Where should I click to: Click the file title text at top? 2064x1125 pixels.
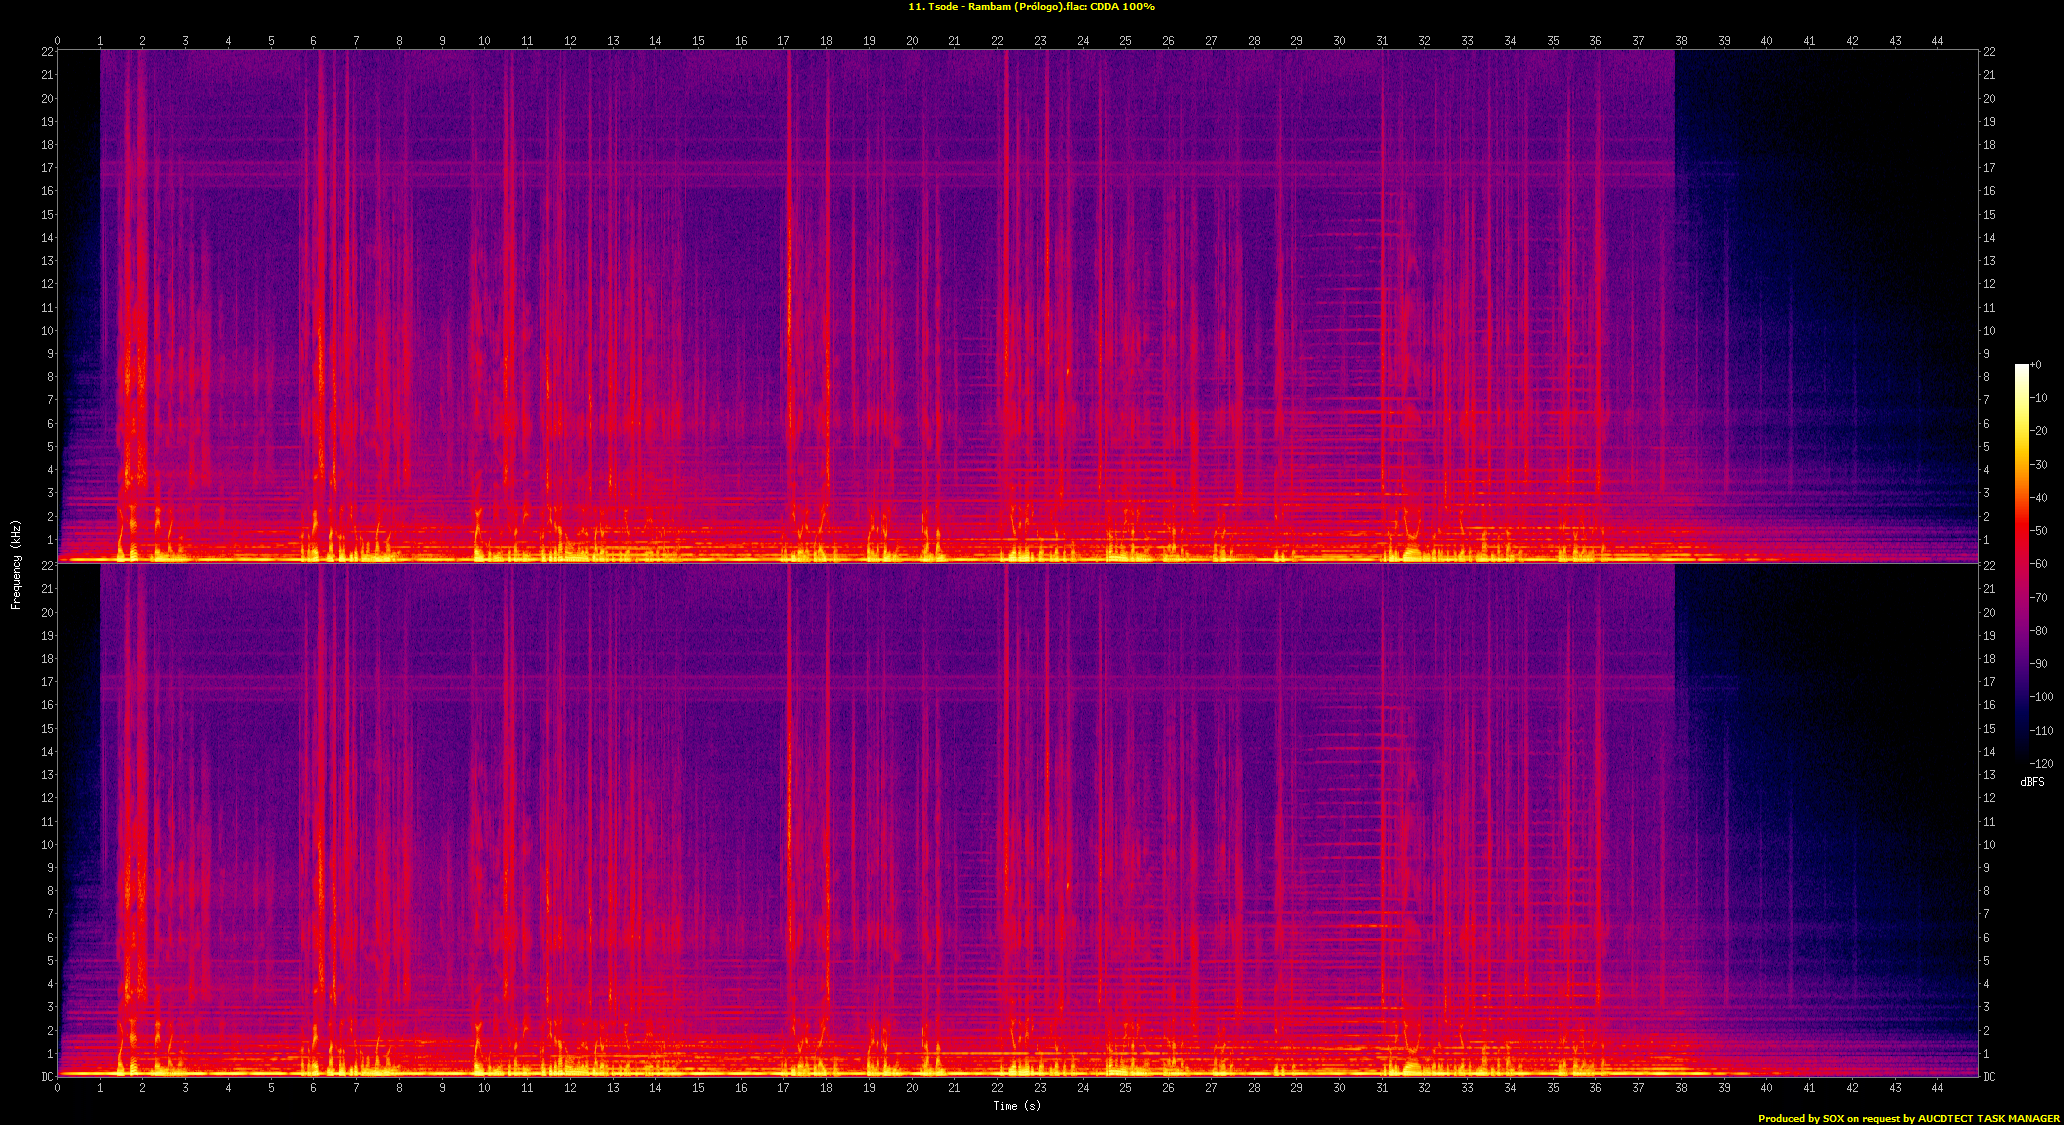pyautogui.click(x=1031, y=7)
